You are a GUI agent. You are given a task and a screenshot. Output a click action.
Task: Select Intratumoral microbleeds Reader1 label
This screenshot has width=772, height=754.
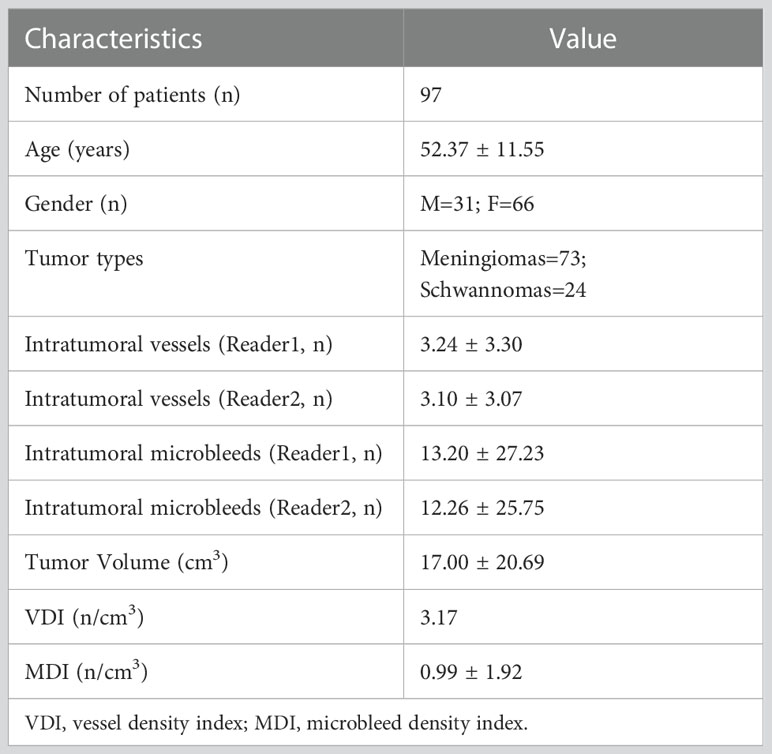click(203, 453)
